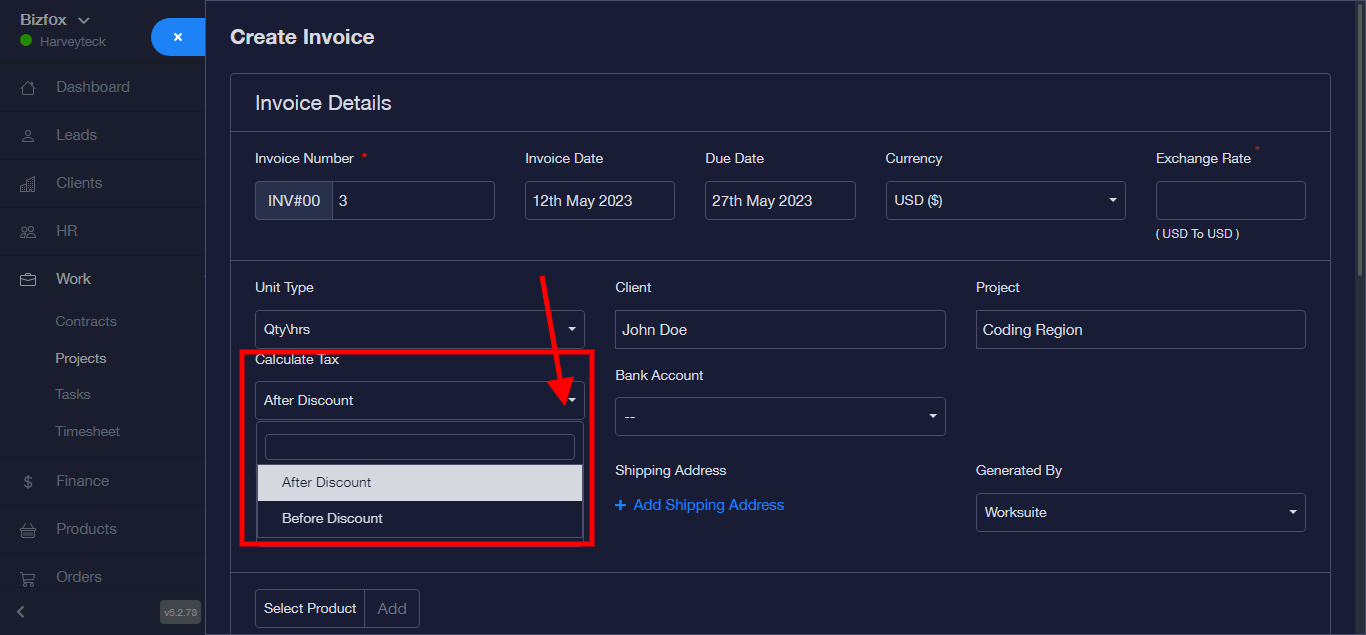The image size is (1366, 635).
Task: Click the Dashboard home icon in sidebar
Action: (28, 88)
